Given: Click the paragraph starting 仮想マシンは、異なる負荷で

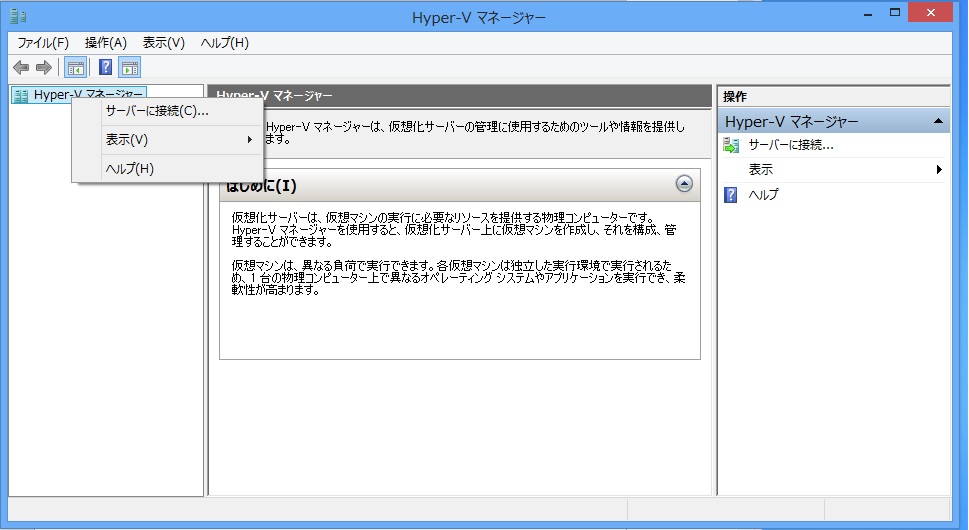Looking at the screenshot, I should [x=459, y=277].
